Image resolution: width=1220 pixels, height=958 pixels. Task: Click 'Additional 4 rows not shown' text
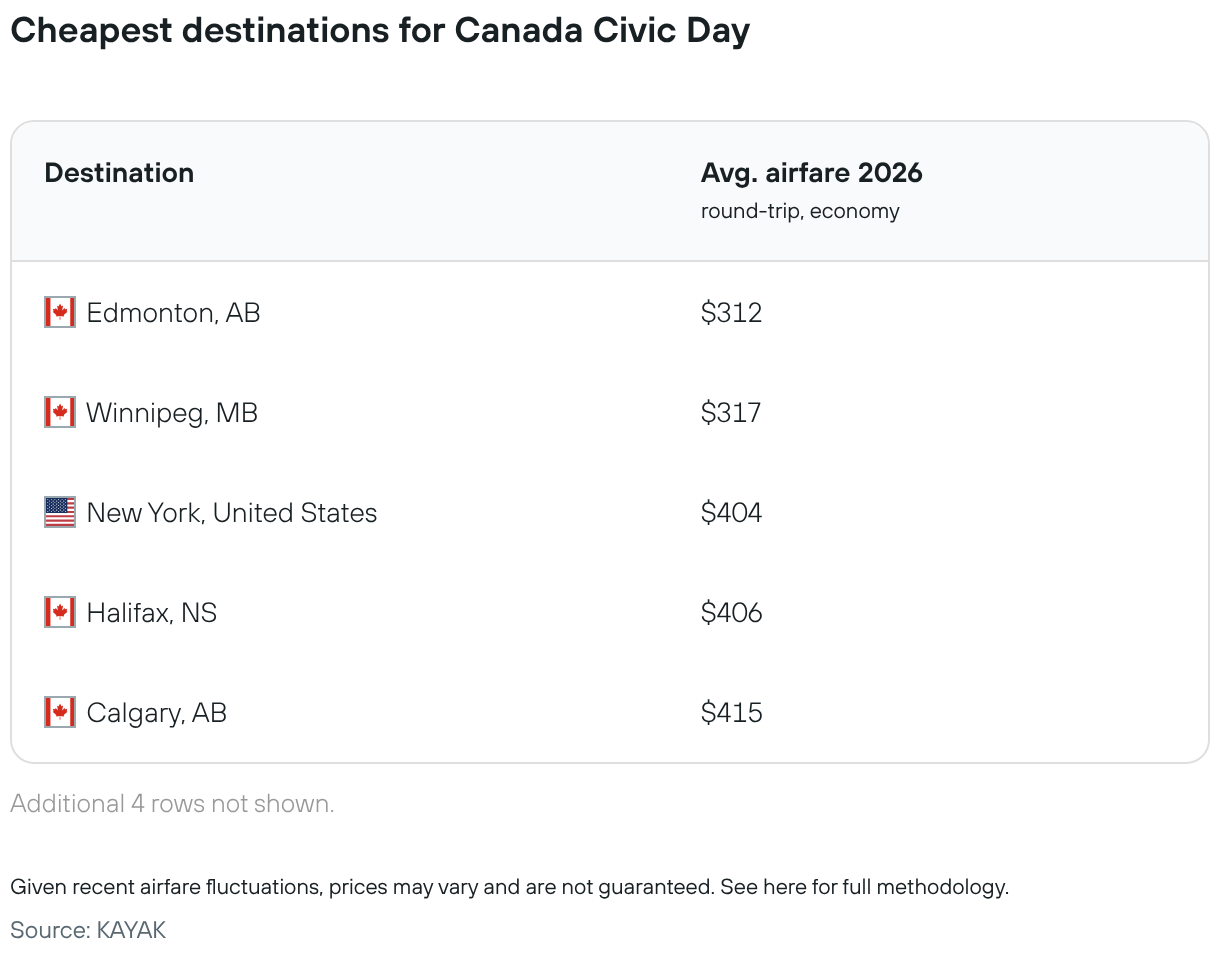[x=172, y=804]
